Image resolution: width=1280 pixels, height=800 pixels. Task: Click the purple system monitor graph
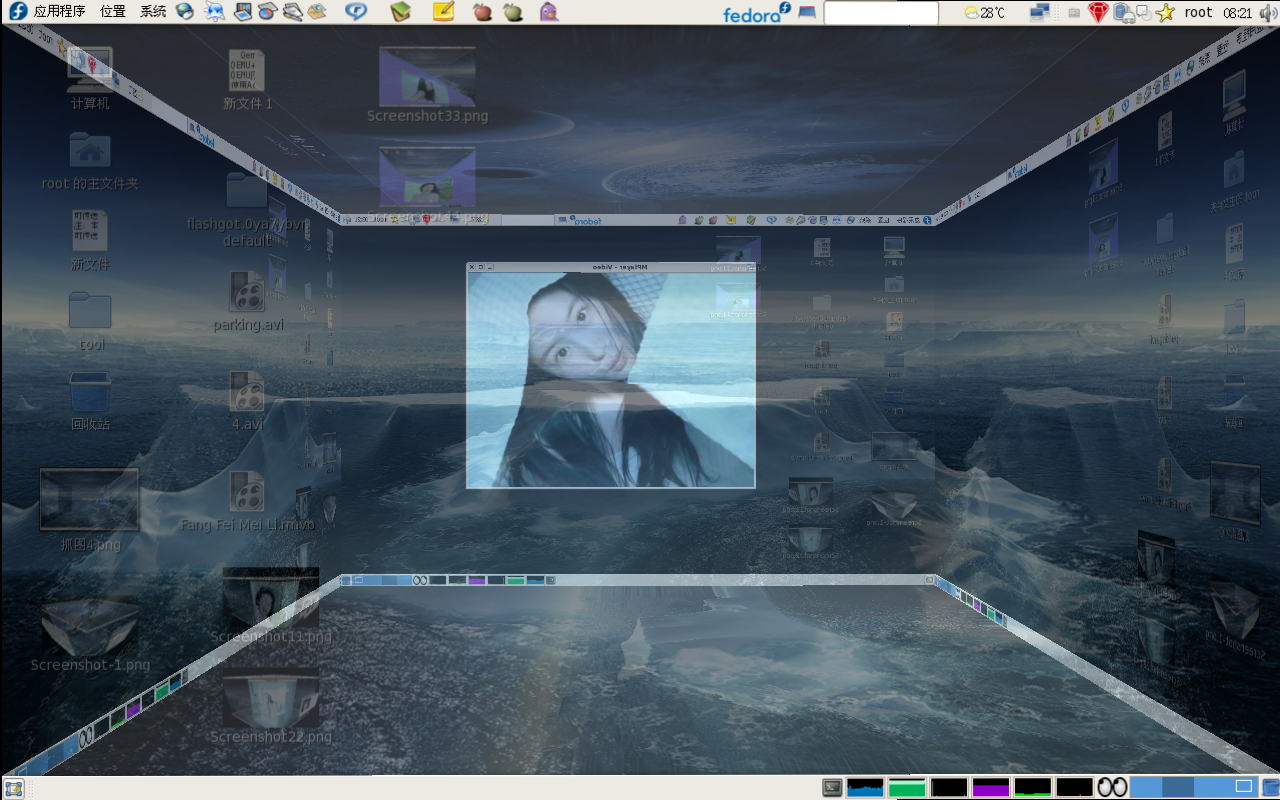[x=991, y=788]
